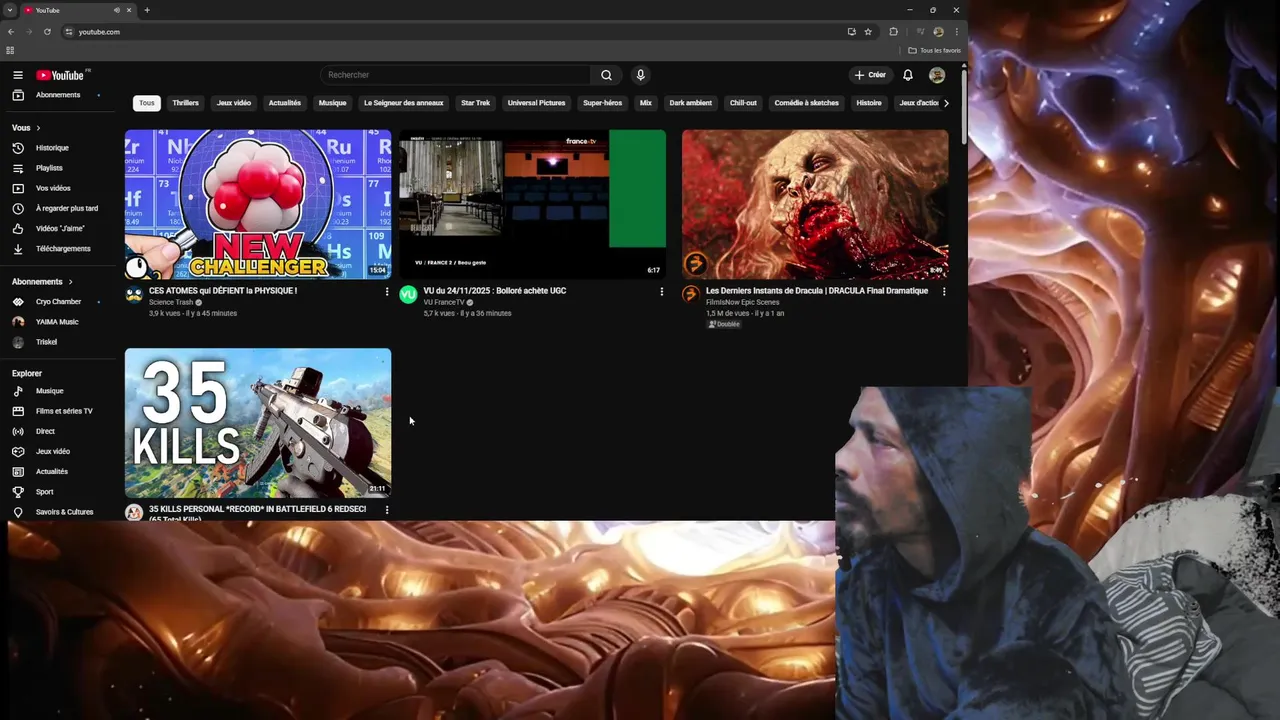Open the YAIMA Music channel subscription
The height and width of the screenshot is (720, 1280).
[57, 322]
